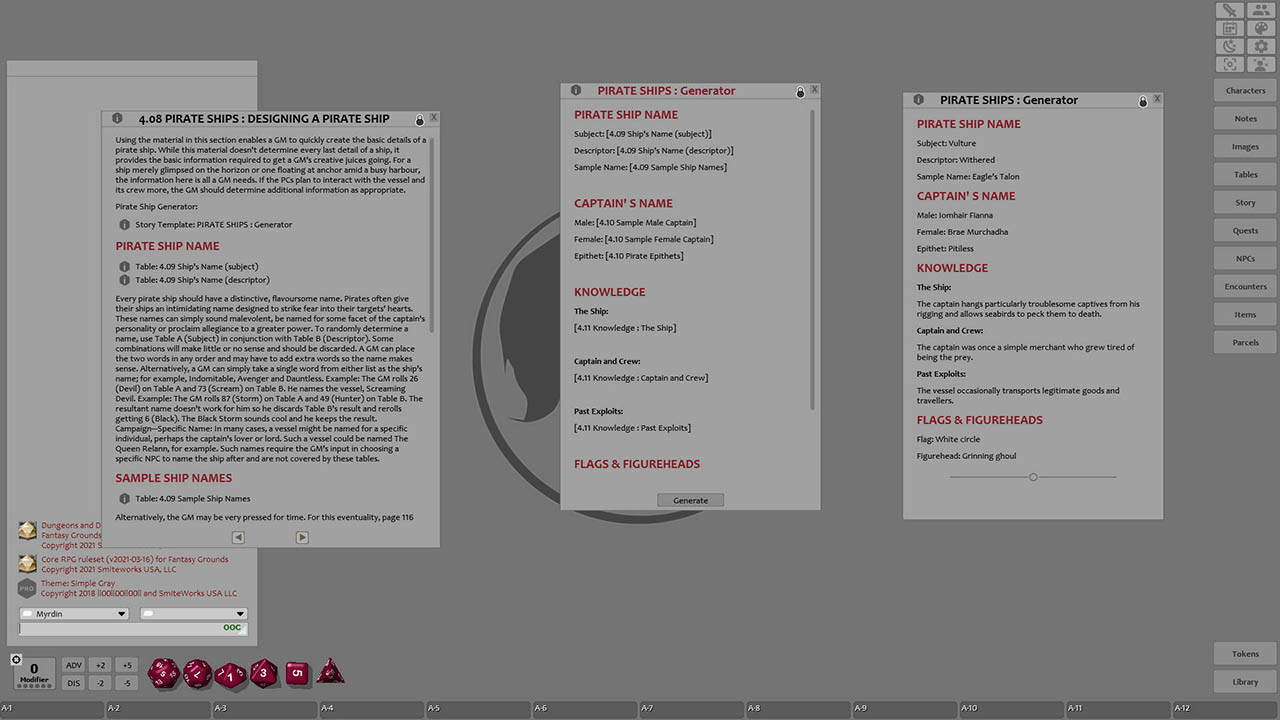Toggle DIS on the dice modifier panel
This screenshot has height=720, width=1280.
point(73,682)
